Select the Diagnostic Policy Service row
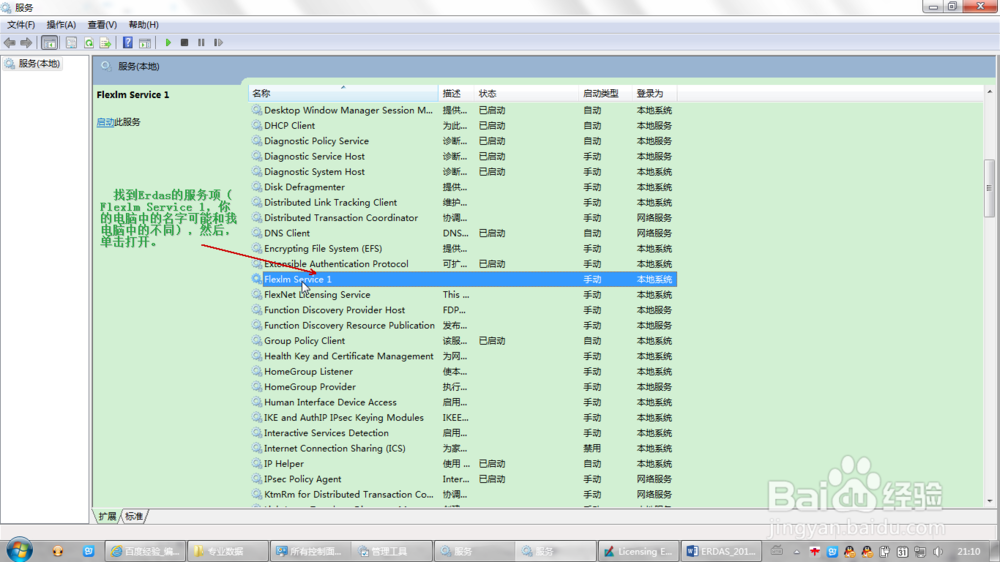Screen dimensions: 1000x562 pyautogui.click(x=463, y=141)
